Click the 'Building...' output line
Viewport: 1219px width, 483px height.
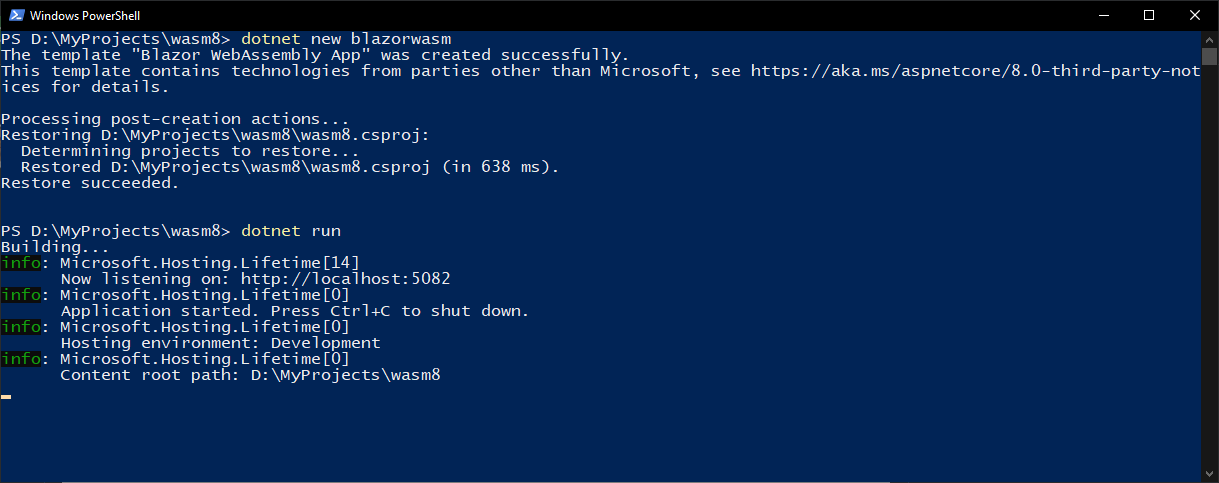point(55,247)
